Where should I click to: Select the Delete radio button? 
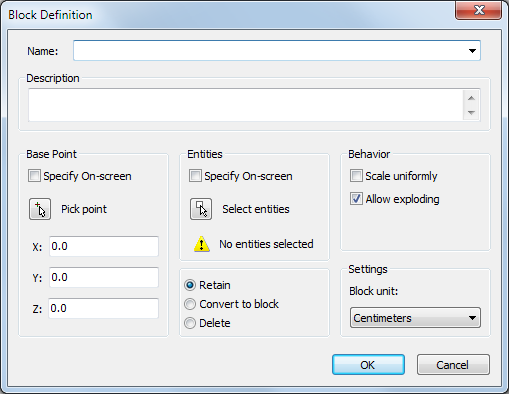[x=190, y=323]
